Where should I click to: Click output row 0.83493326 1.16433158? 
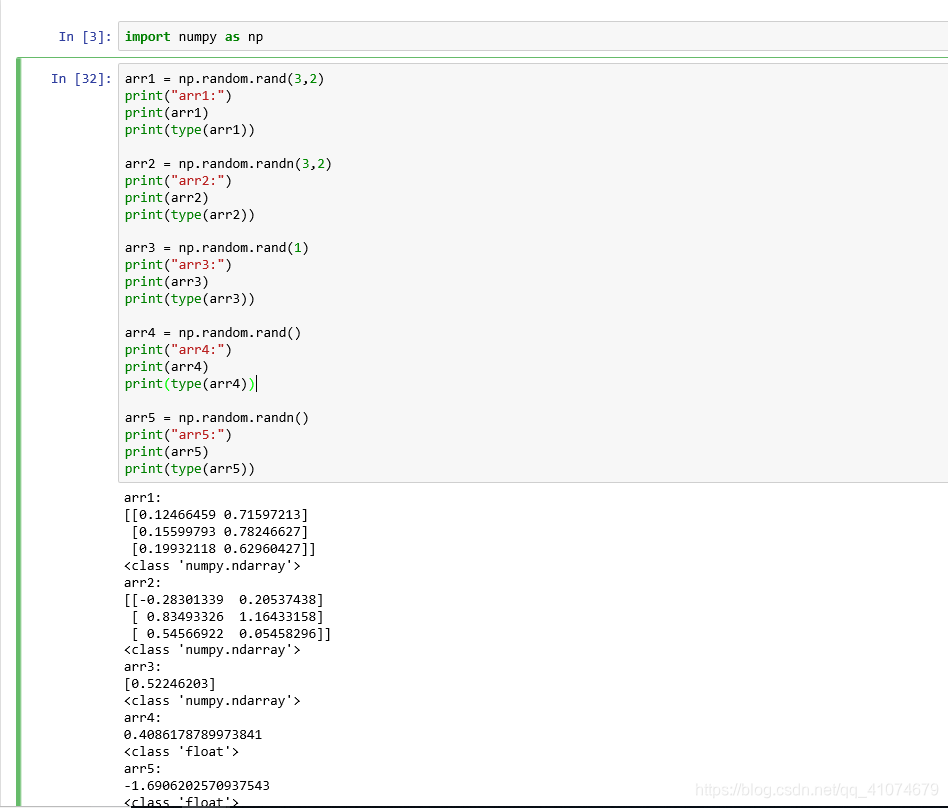coord(227,616)
